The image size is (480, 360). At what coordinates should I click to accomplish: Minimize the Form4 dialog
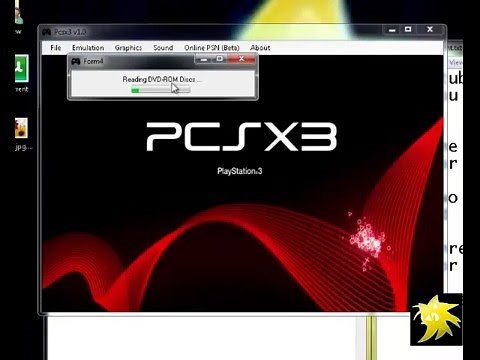click(x=204, y=59)
